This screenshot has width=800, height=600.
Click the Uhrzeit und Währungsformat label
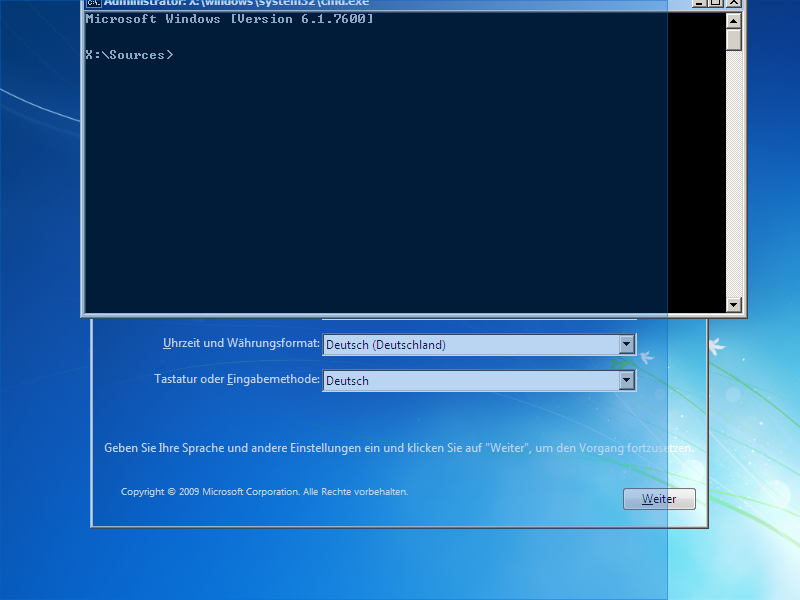tap(241, 343)
